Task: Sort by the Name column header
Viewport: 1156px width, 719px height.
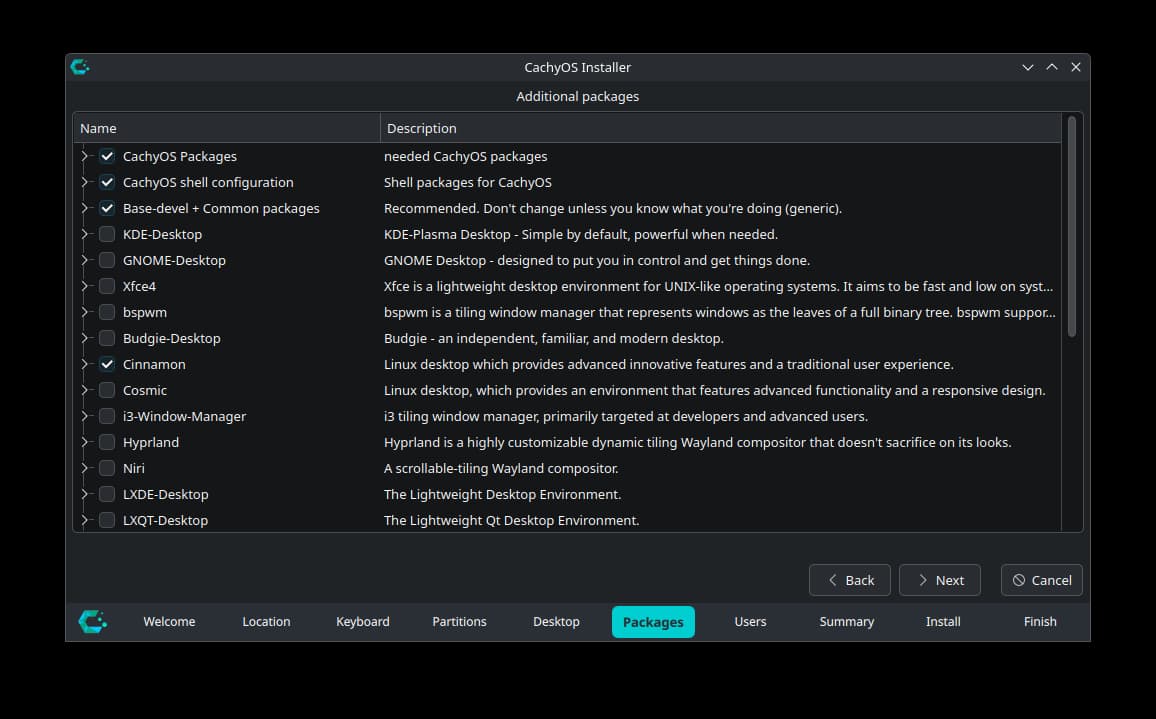Action: click(226, 128)
